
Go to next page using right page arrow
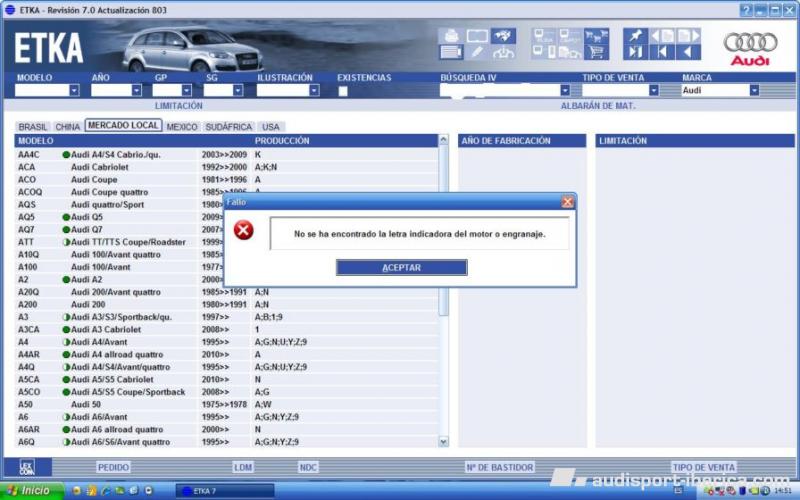[688, 36]
